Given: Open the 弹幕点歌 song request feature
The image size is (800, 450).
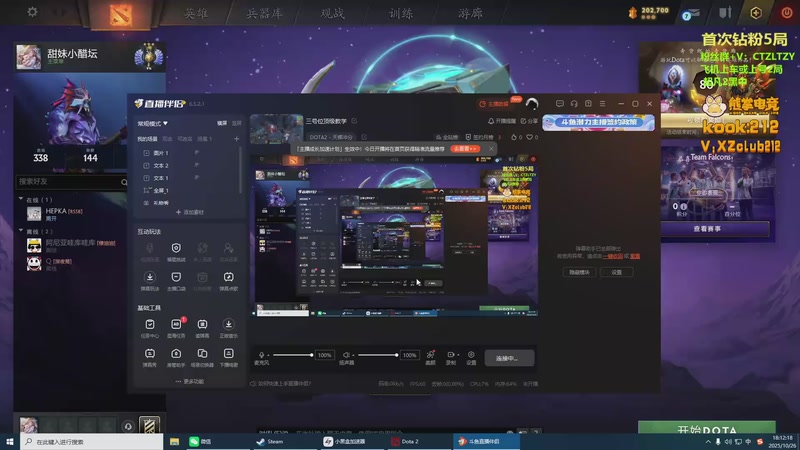Looking at the screenshot, I should pos(229,280).
